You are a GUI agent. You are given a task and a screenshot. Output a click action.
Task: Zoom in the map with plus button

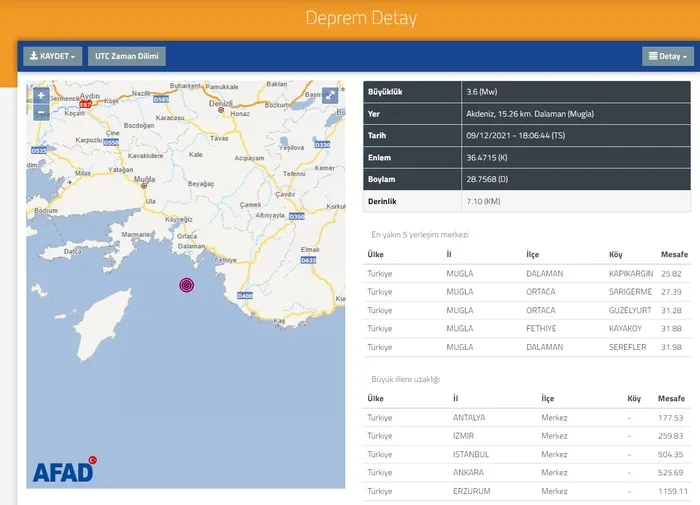coord(41,96)
